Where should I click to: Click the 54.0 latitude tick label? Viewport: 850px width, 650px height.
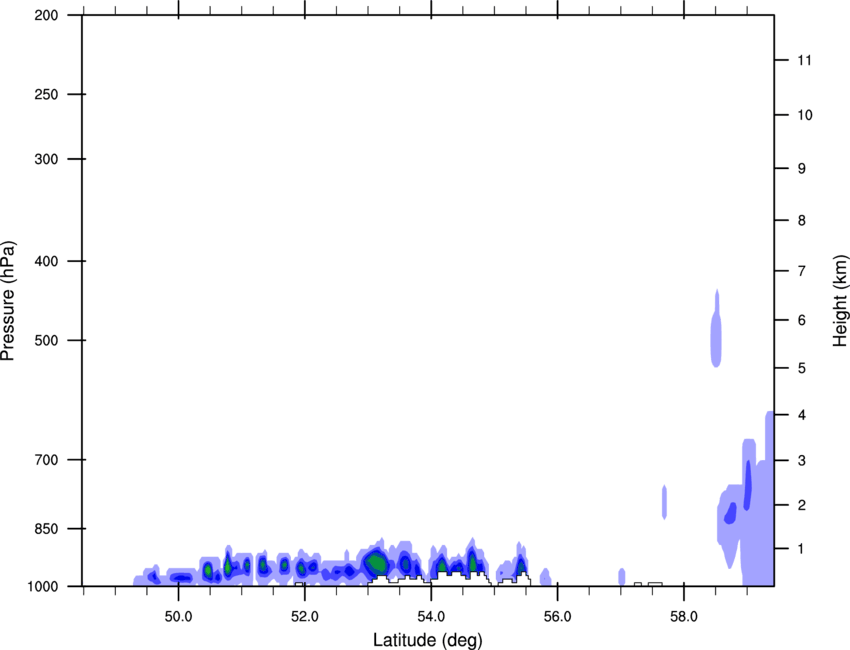[x=431, y=617]
